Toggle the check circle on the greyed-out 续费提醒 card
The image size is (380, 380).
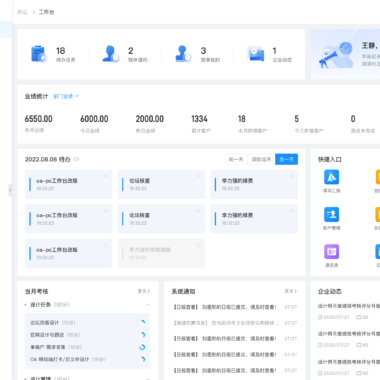(x=198, y=245)
